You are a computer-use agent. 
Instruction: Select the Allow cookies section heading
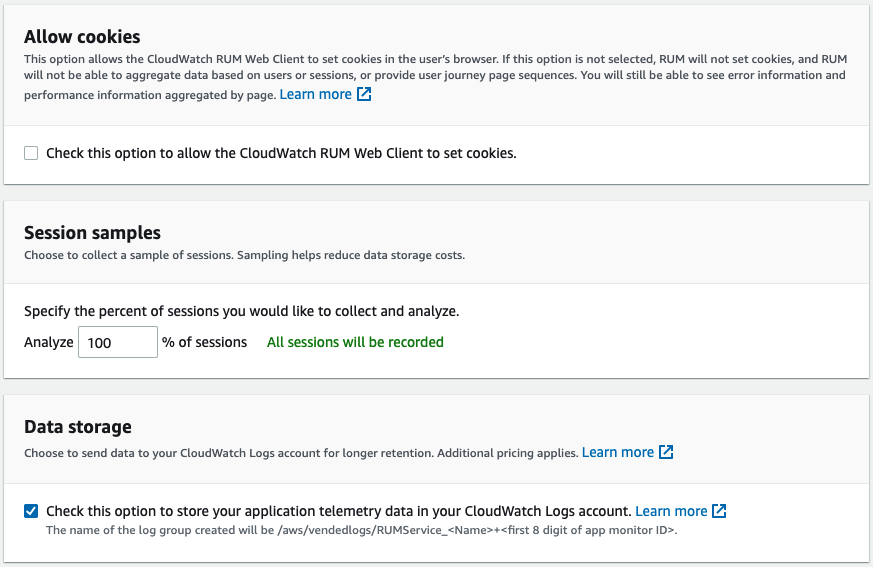[x=82, y=37]
